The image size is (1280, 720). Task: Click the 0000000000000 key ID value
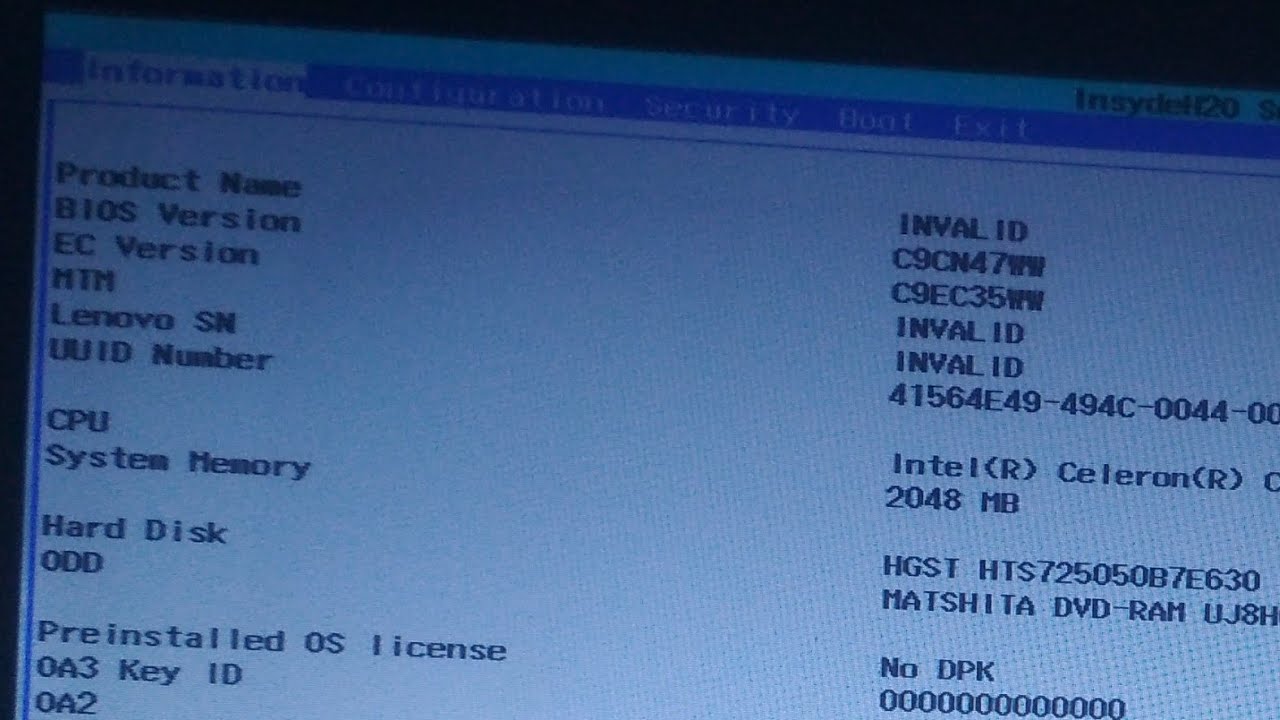pos(1002,703)
